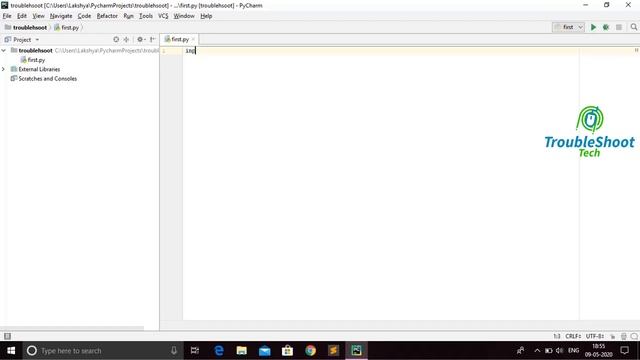Open the People icon in system tray
Image resolution: width=640 pixels, height=360 pixels.
click(x=520, y=351)
